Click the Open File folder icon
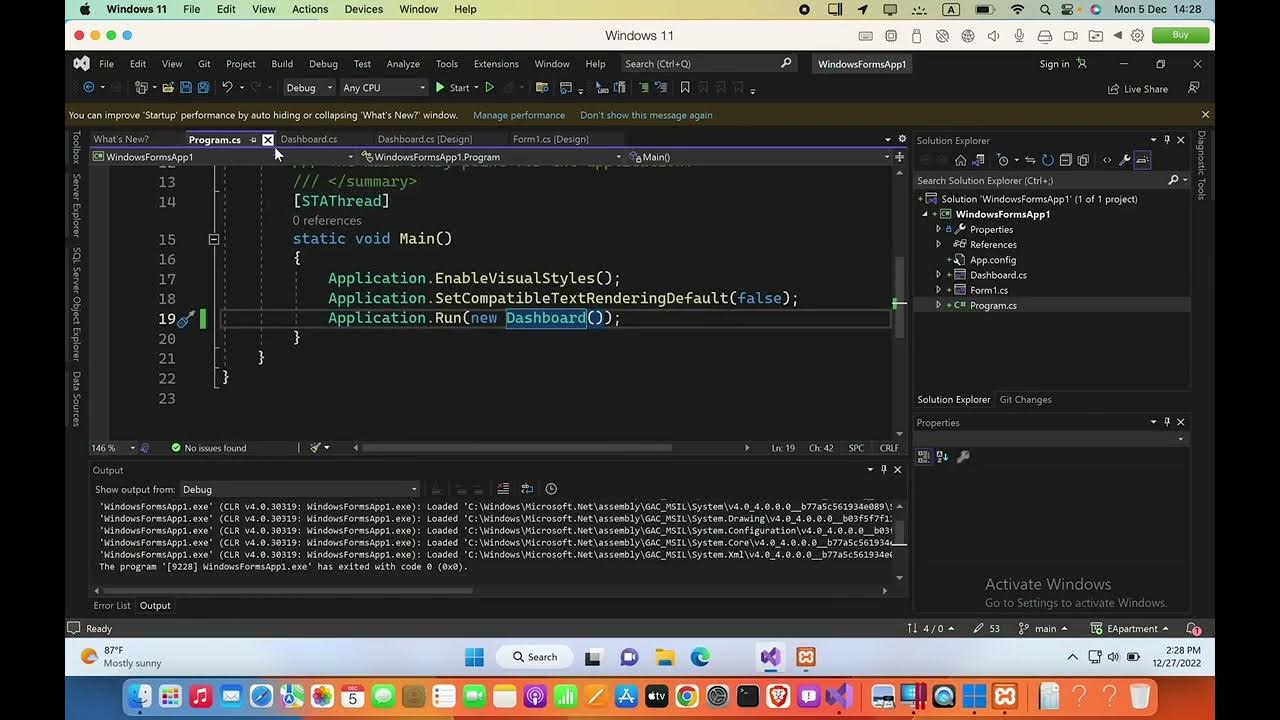 (x=168, y=88)
